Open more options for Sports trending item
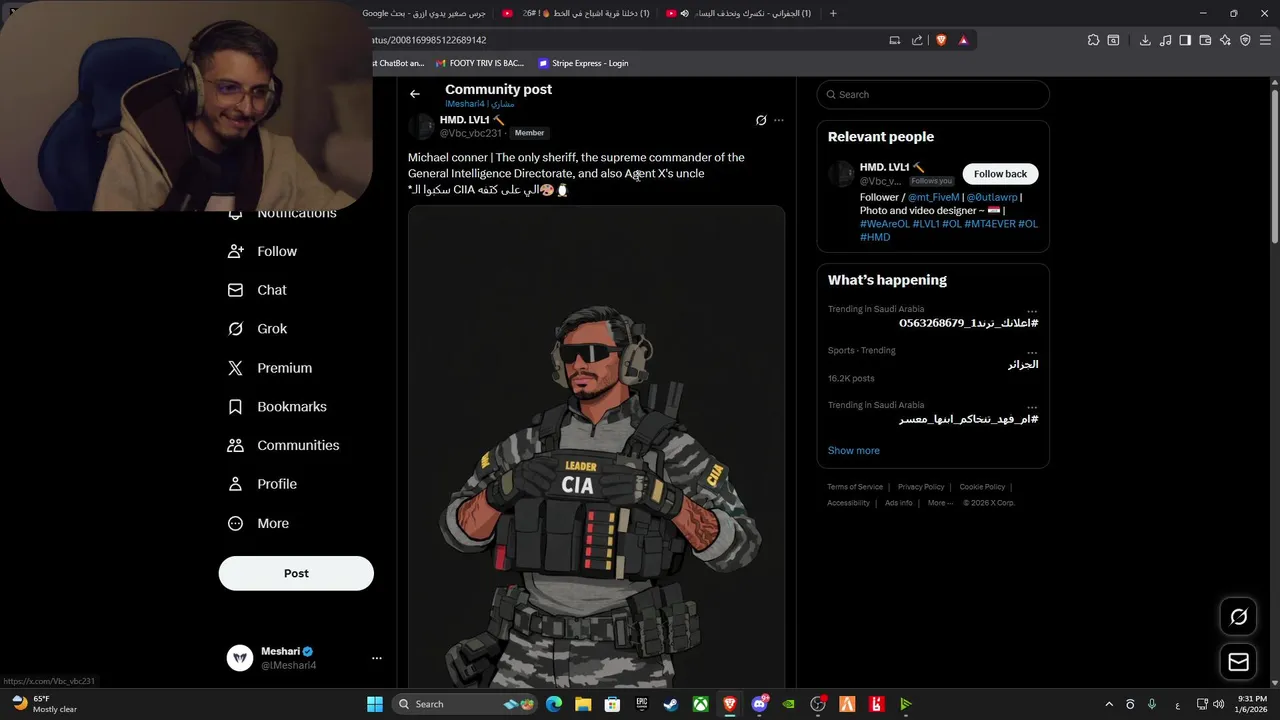The width and height of the screenshot is (1280, 720). click(x=1032, y=351)
